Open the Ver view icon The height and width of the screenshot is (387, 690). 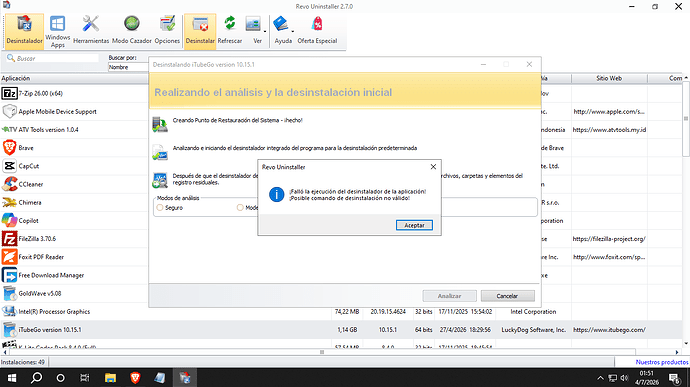[253, 24]
